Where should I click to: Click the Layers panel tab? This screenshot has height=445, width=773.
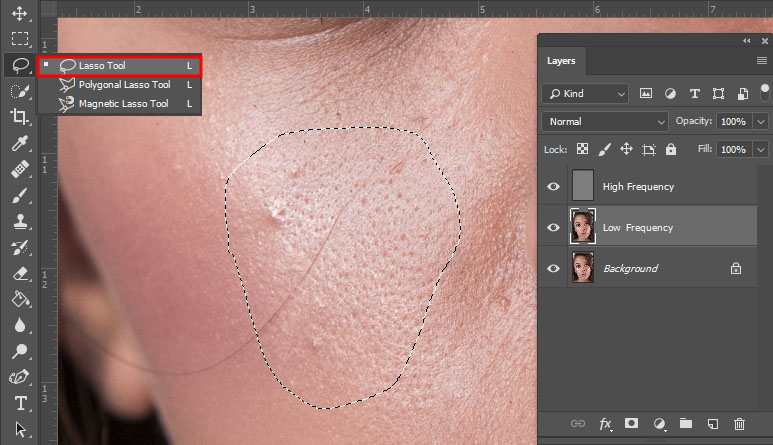pos(561,61)
